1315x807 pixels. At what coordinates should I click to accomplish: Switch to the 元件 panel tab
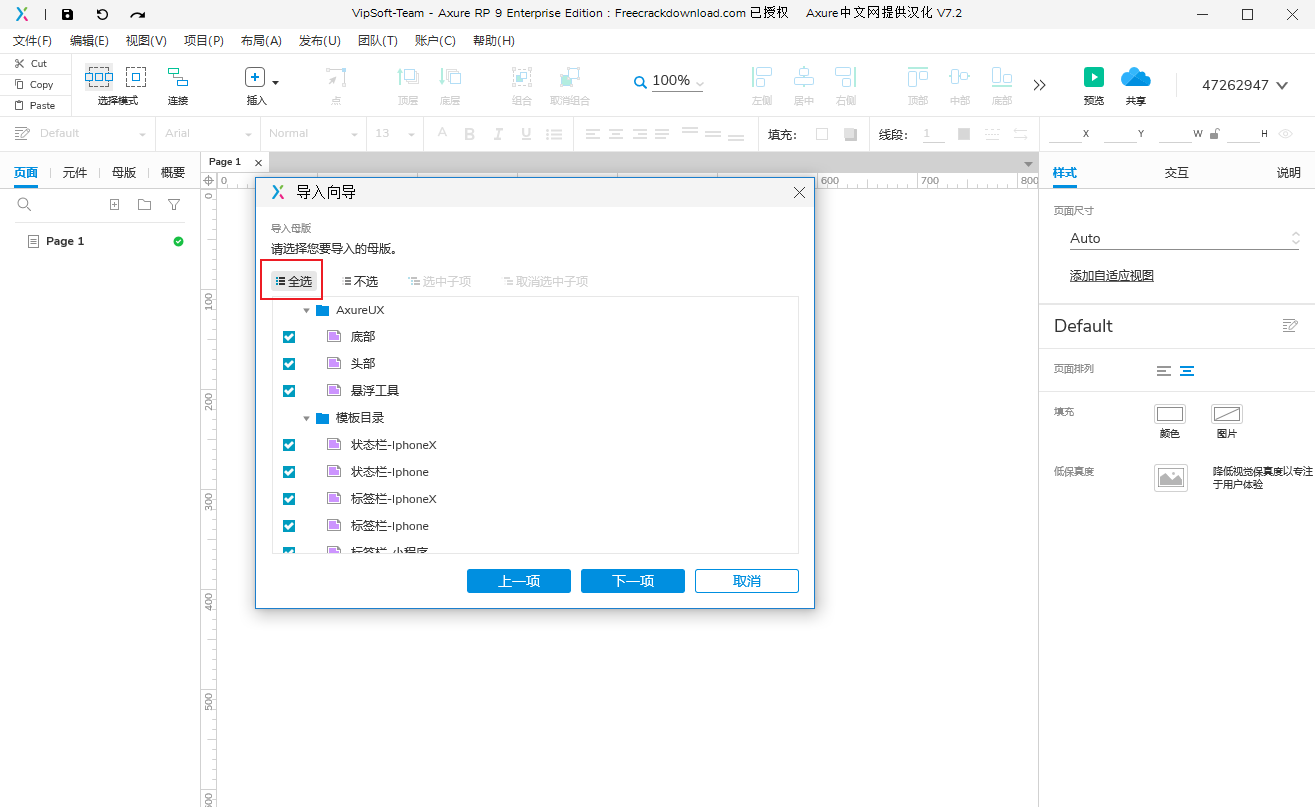click(x=75, y=172)
